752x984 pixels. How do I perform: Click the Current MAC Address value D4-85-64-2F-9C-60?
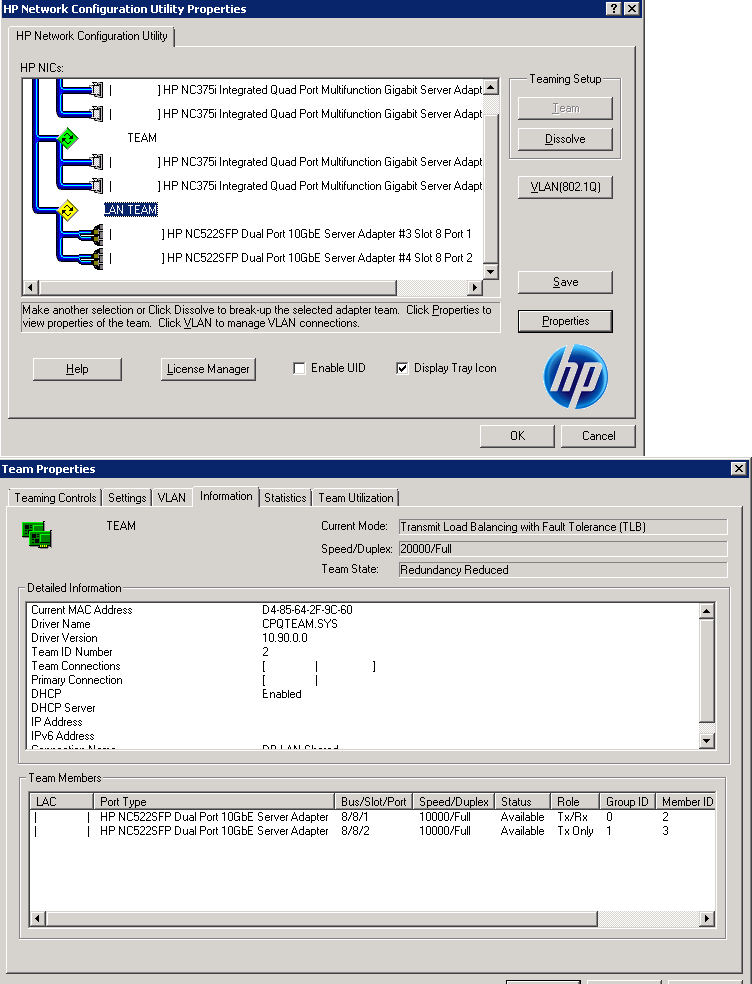pos(307,610)
